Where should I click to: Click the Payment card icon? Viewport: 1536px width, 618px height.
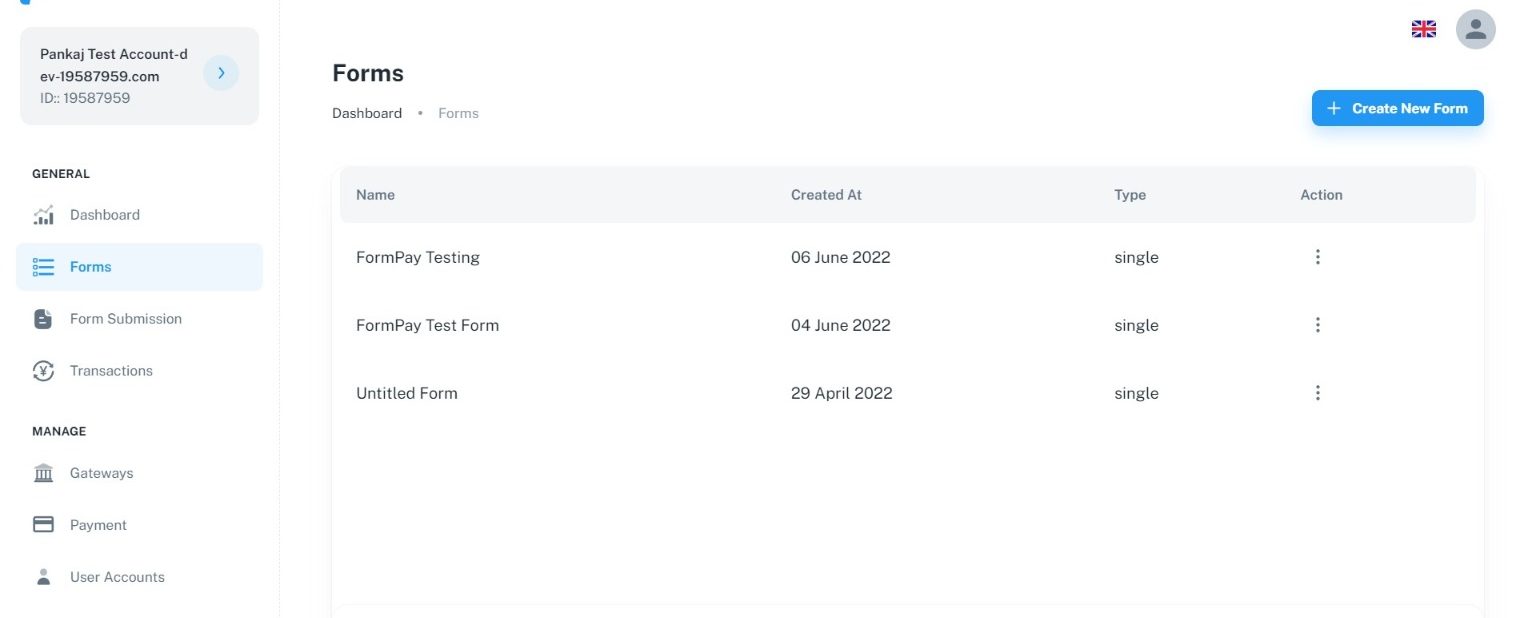(x=44, y=524)
